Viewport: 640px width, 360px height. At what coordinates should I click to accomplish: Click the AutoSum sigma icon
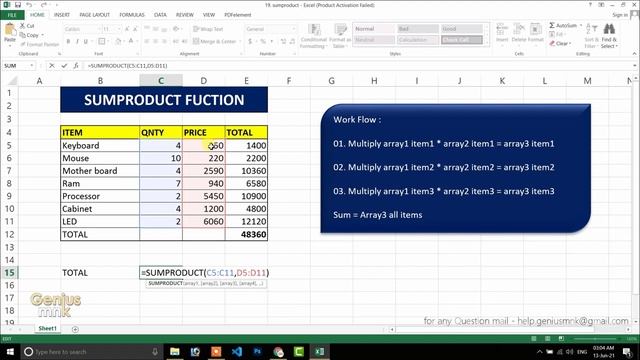[x=552, y=25]
